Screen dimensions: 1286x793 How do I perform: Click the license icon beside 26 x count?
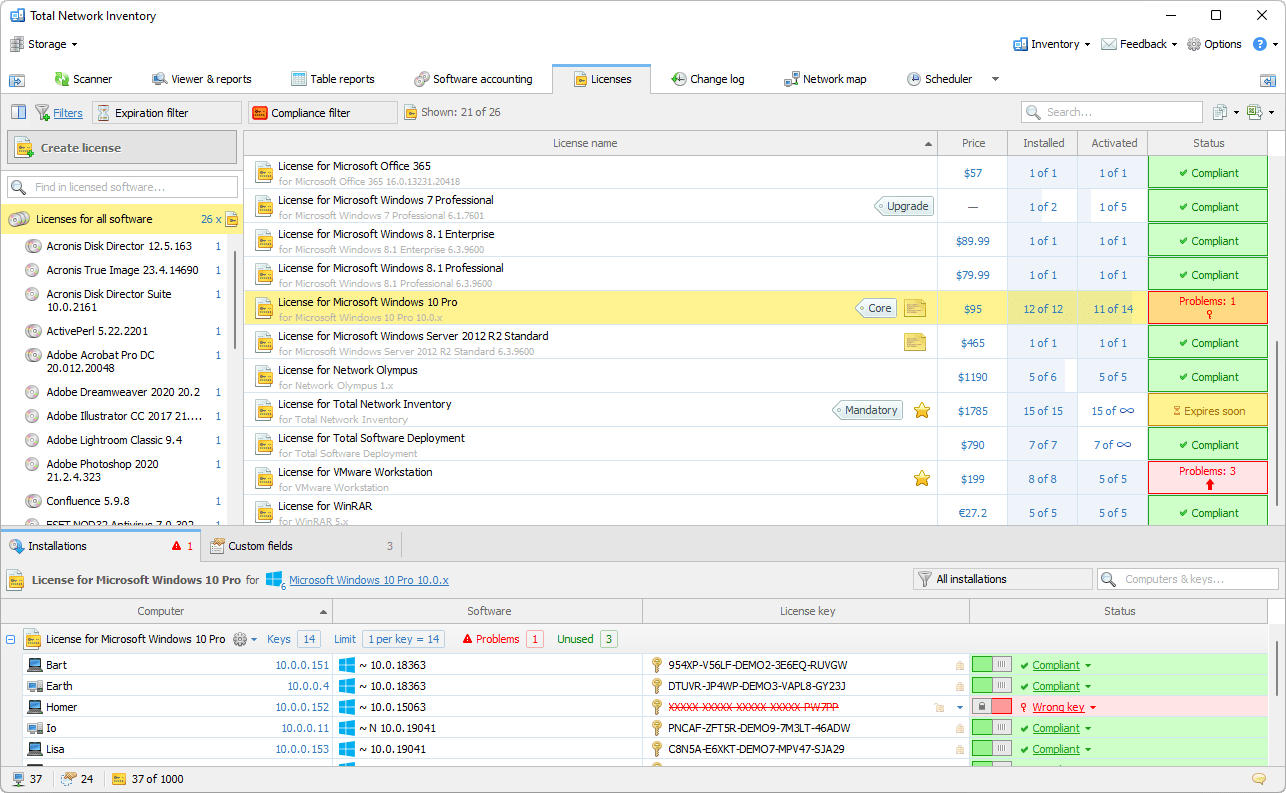[x=231, y=219]
